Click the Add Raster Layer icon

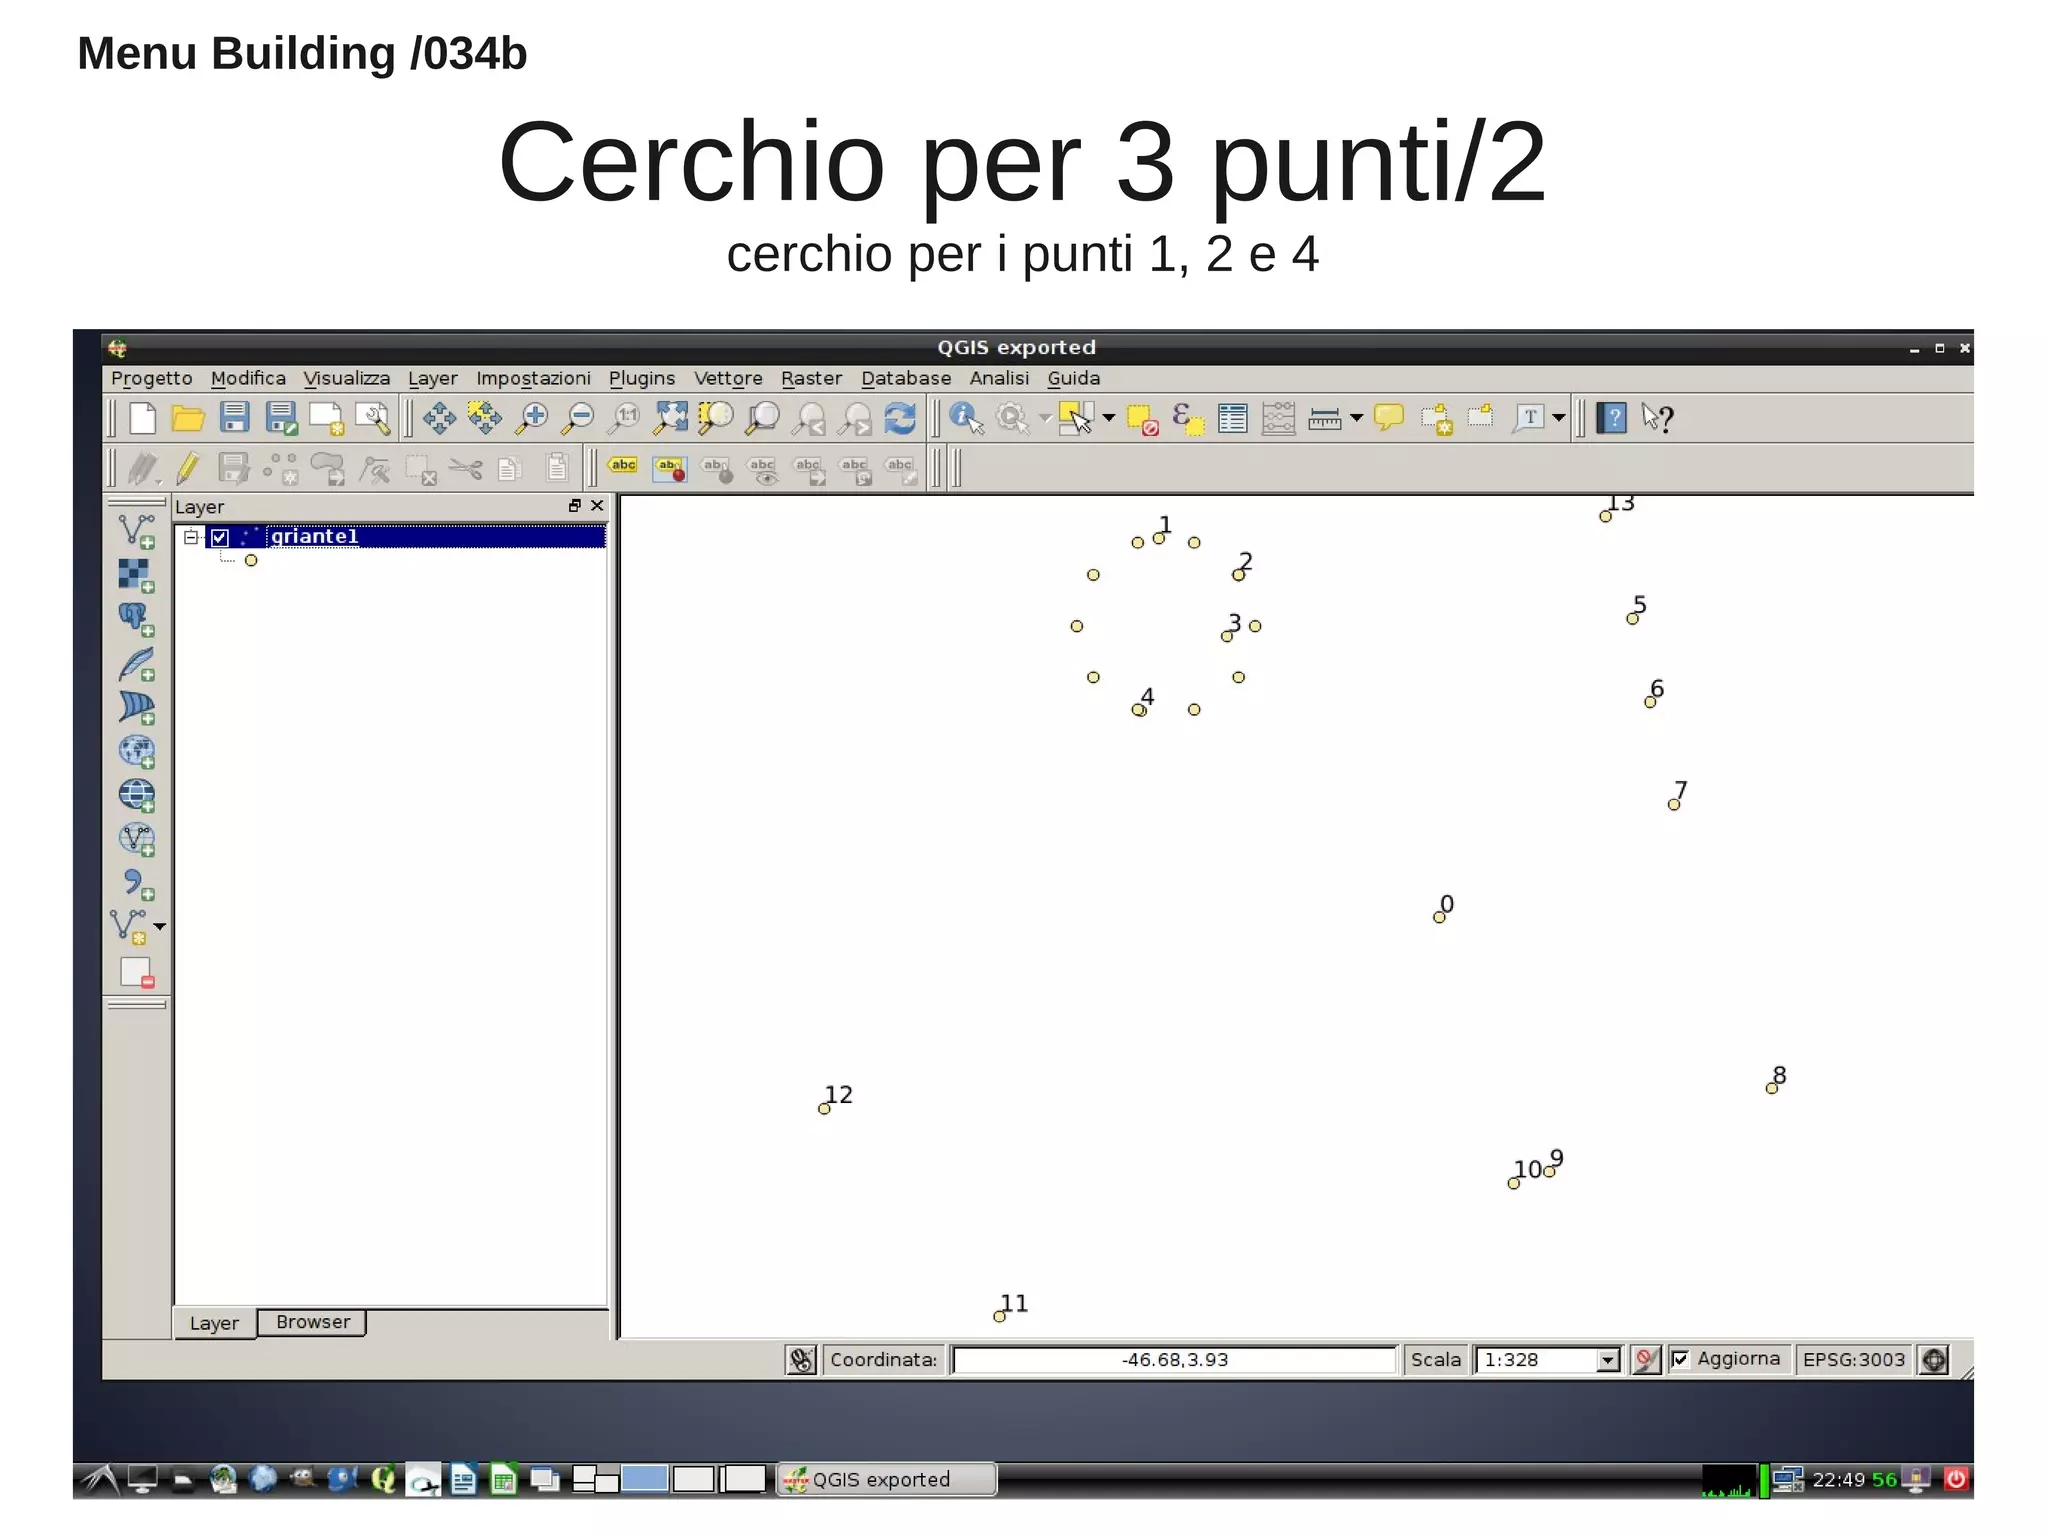tap(135, 575)
